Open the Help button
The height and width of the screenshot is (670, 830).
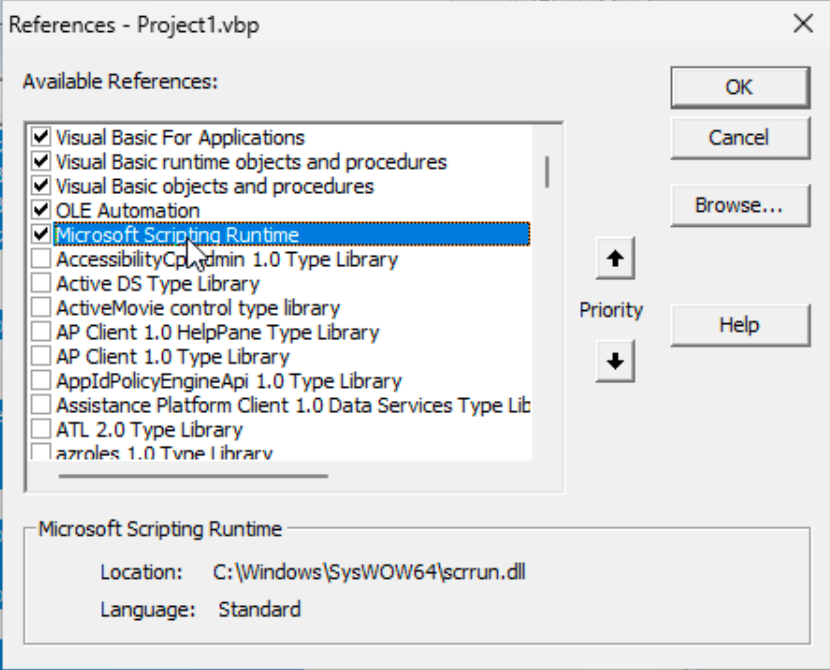(738, 325)
